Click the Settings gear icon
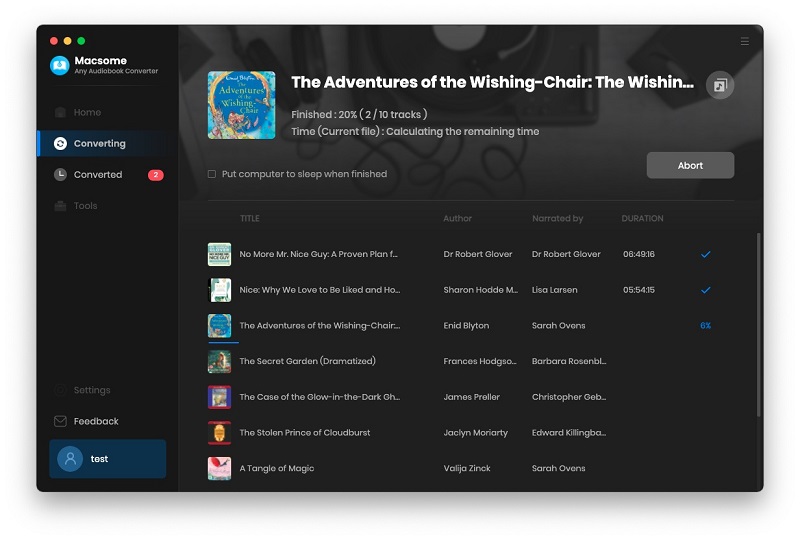Screen dimensions: 800x540 click(60, 390)
